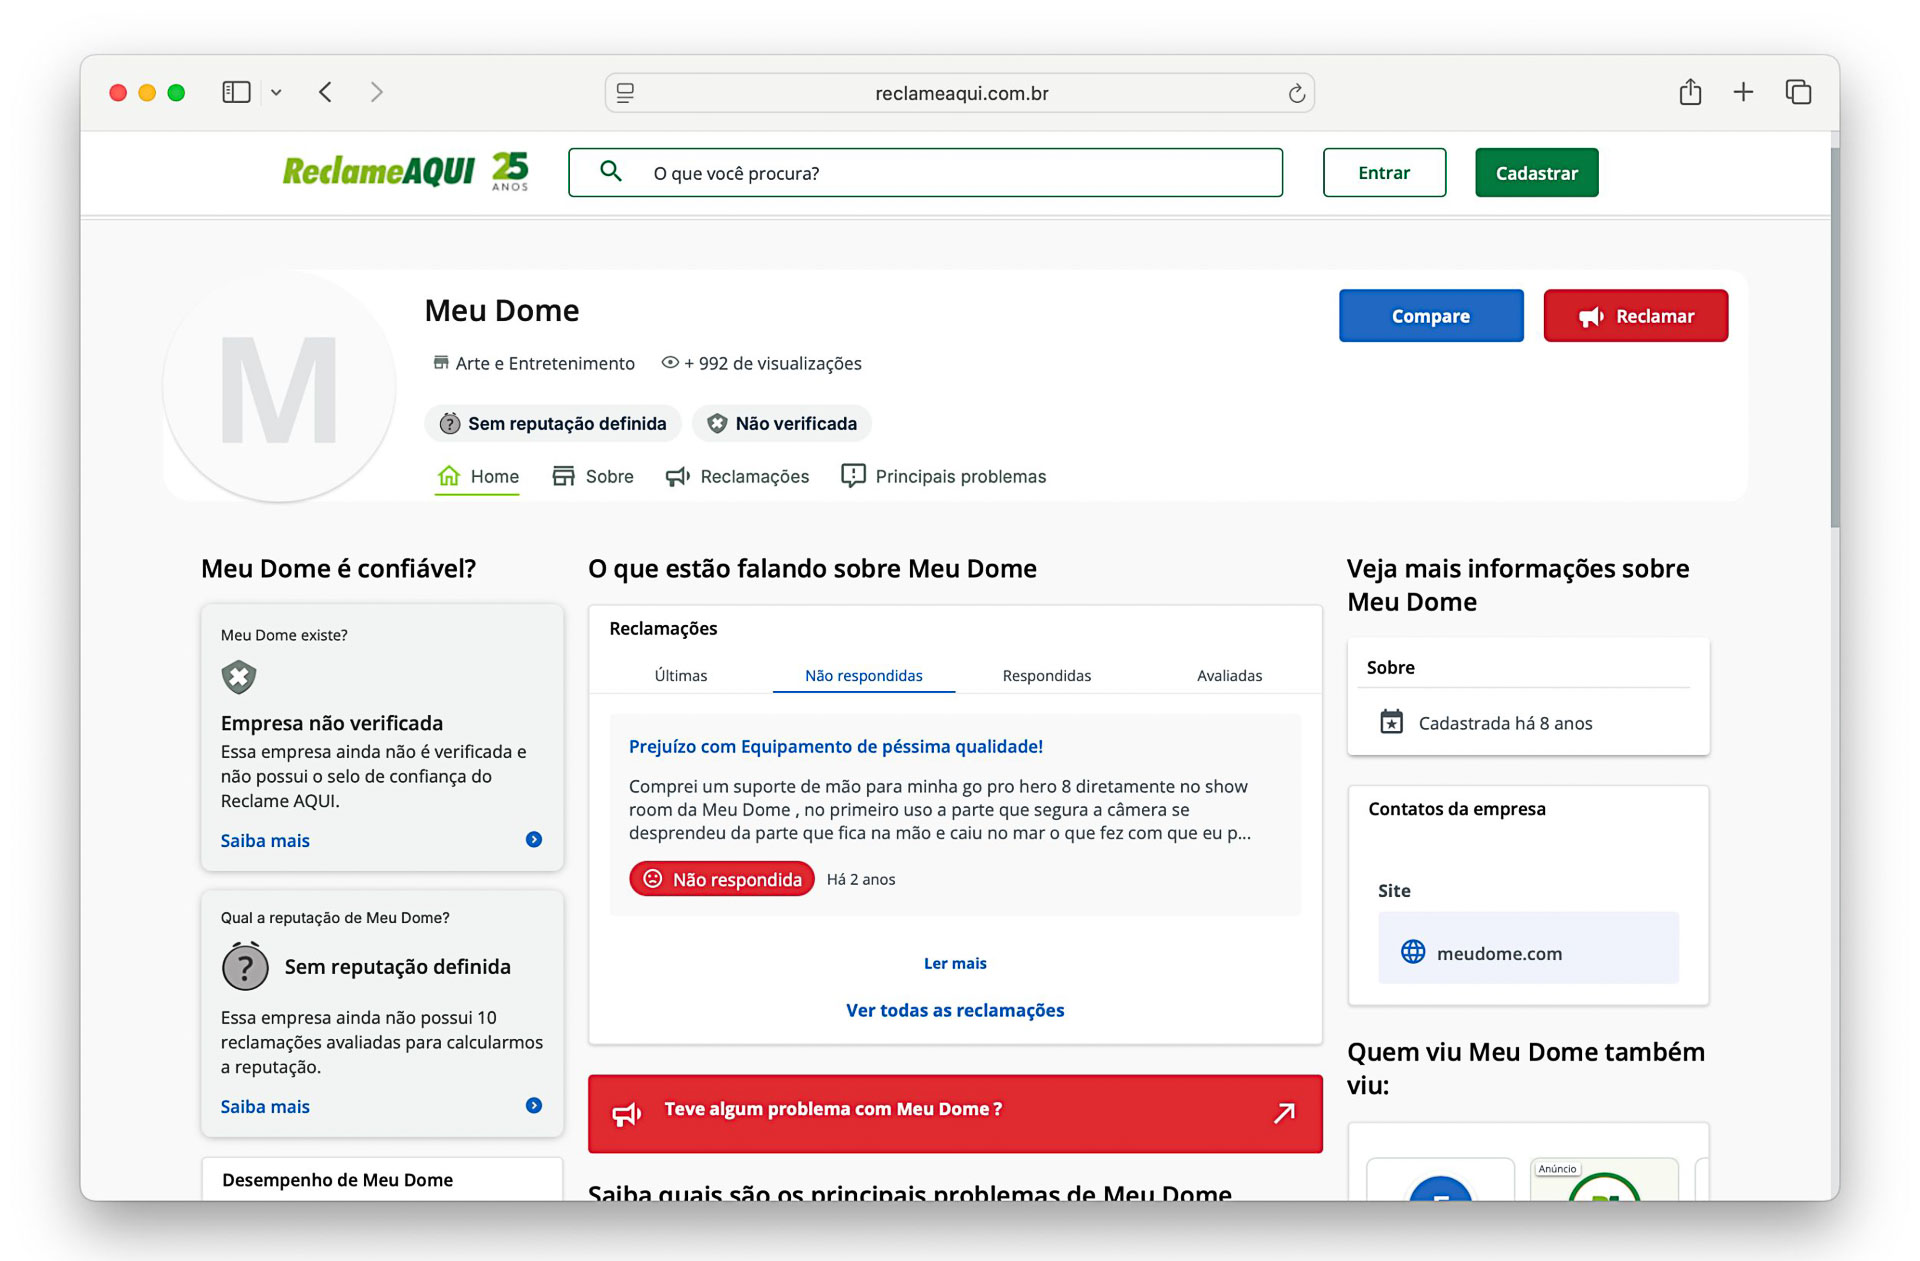This screenshot has height=1261, width=1920.
Task: Go forward to the next page
Action: click(x=377, y=92)
